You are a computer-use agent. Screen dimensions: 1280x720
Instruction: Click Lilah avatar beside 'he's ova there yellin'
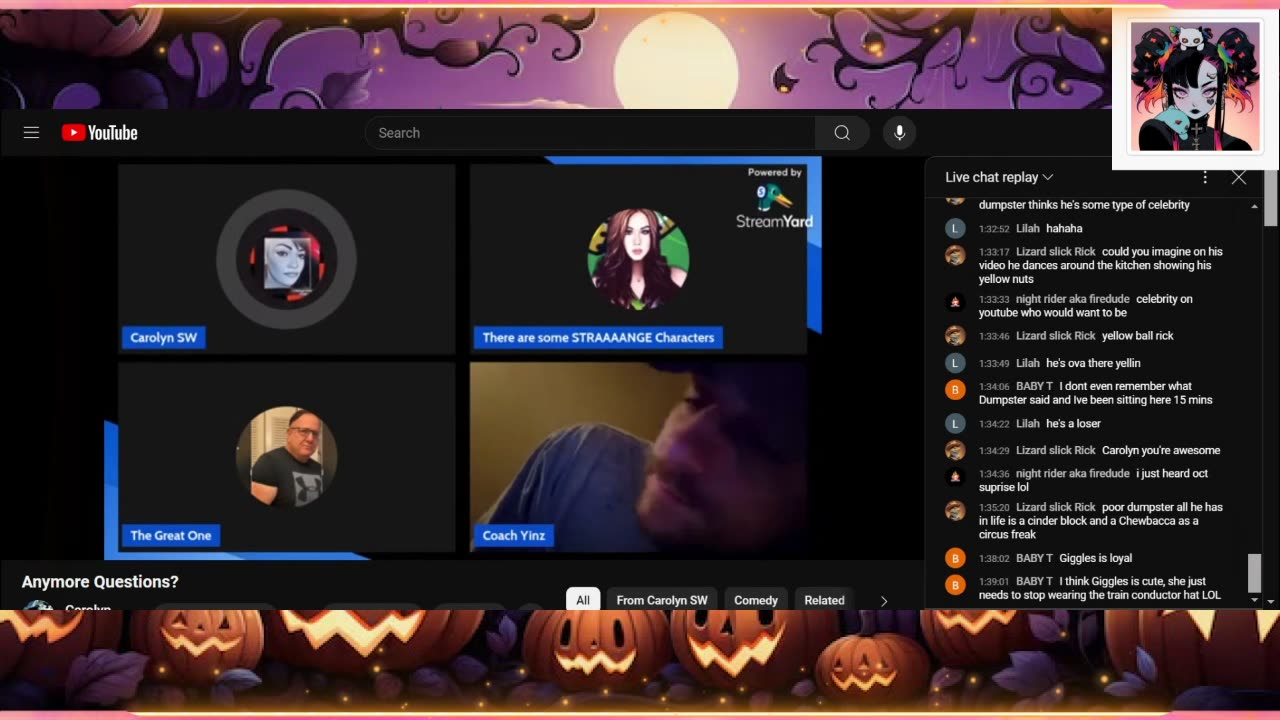pos(955,363)
